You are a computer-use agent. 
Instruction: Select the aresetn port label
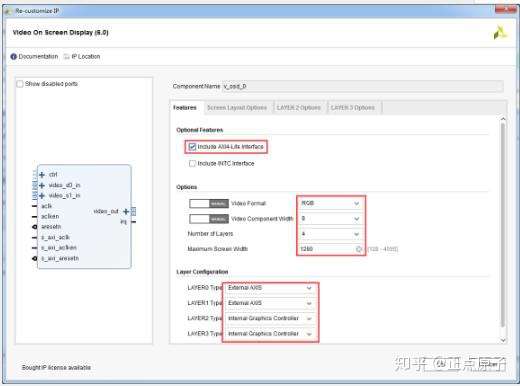click(x=51, y=227)
